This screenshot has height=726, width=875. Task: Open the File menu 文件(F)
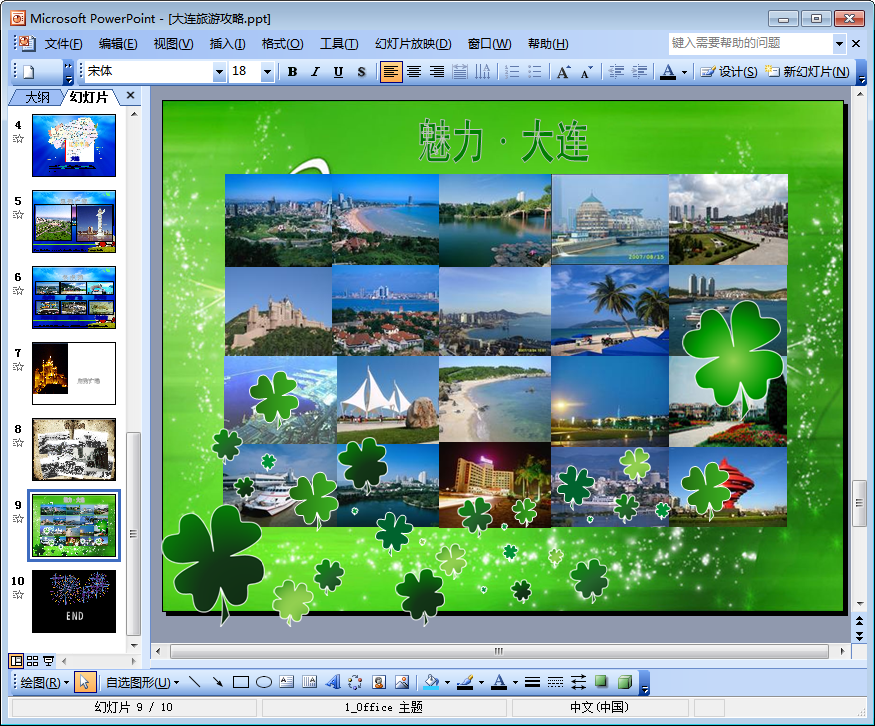[x=63, y=44]
